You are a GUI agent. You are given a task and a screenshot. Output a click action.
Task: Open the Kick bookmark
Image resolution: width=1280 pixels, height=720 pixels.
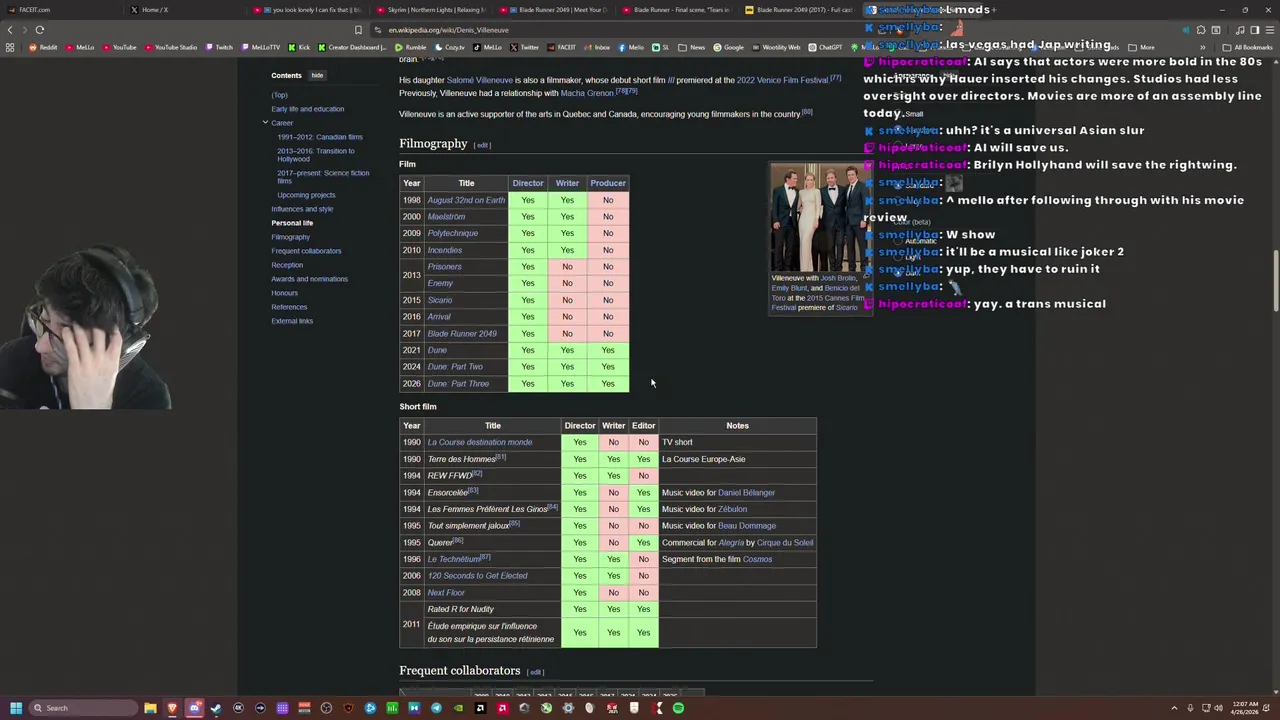click(298, 47)
